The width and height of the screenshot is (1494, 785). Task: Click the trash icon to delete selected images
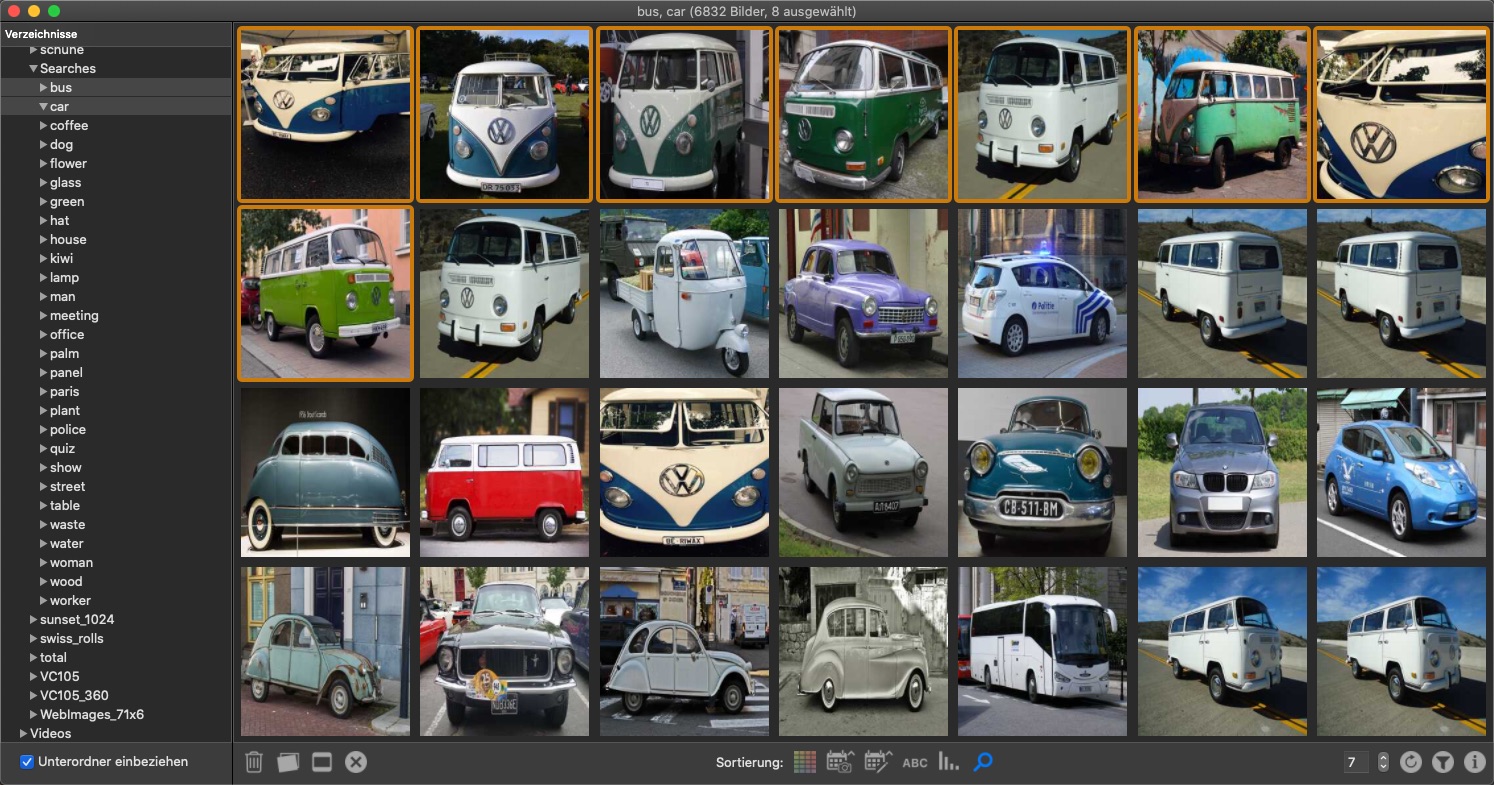point(254,762)
